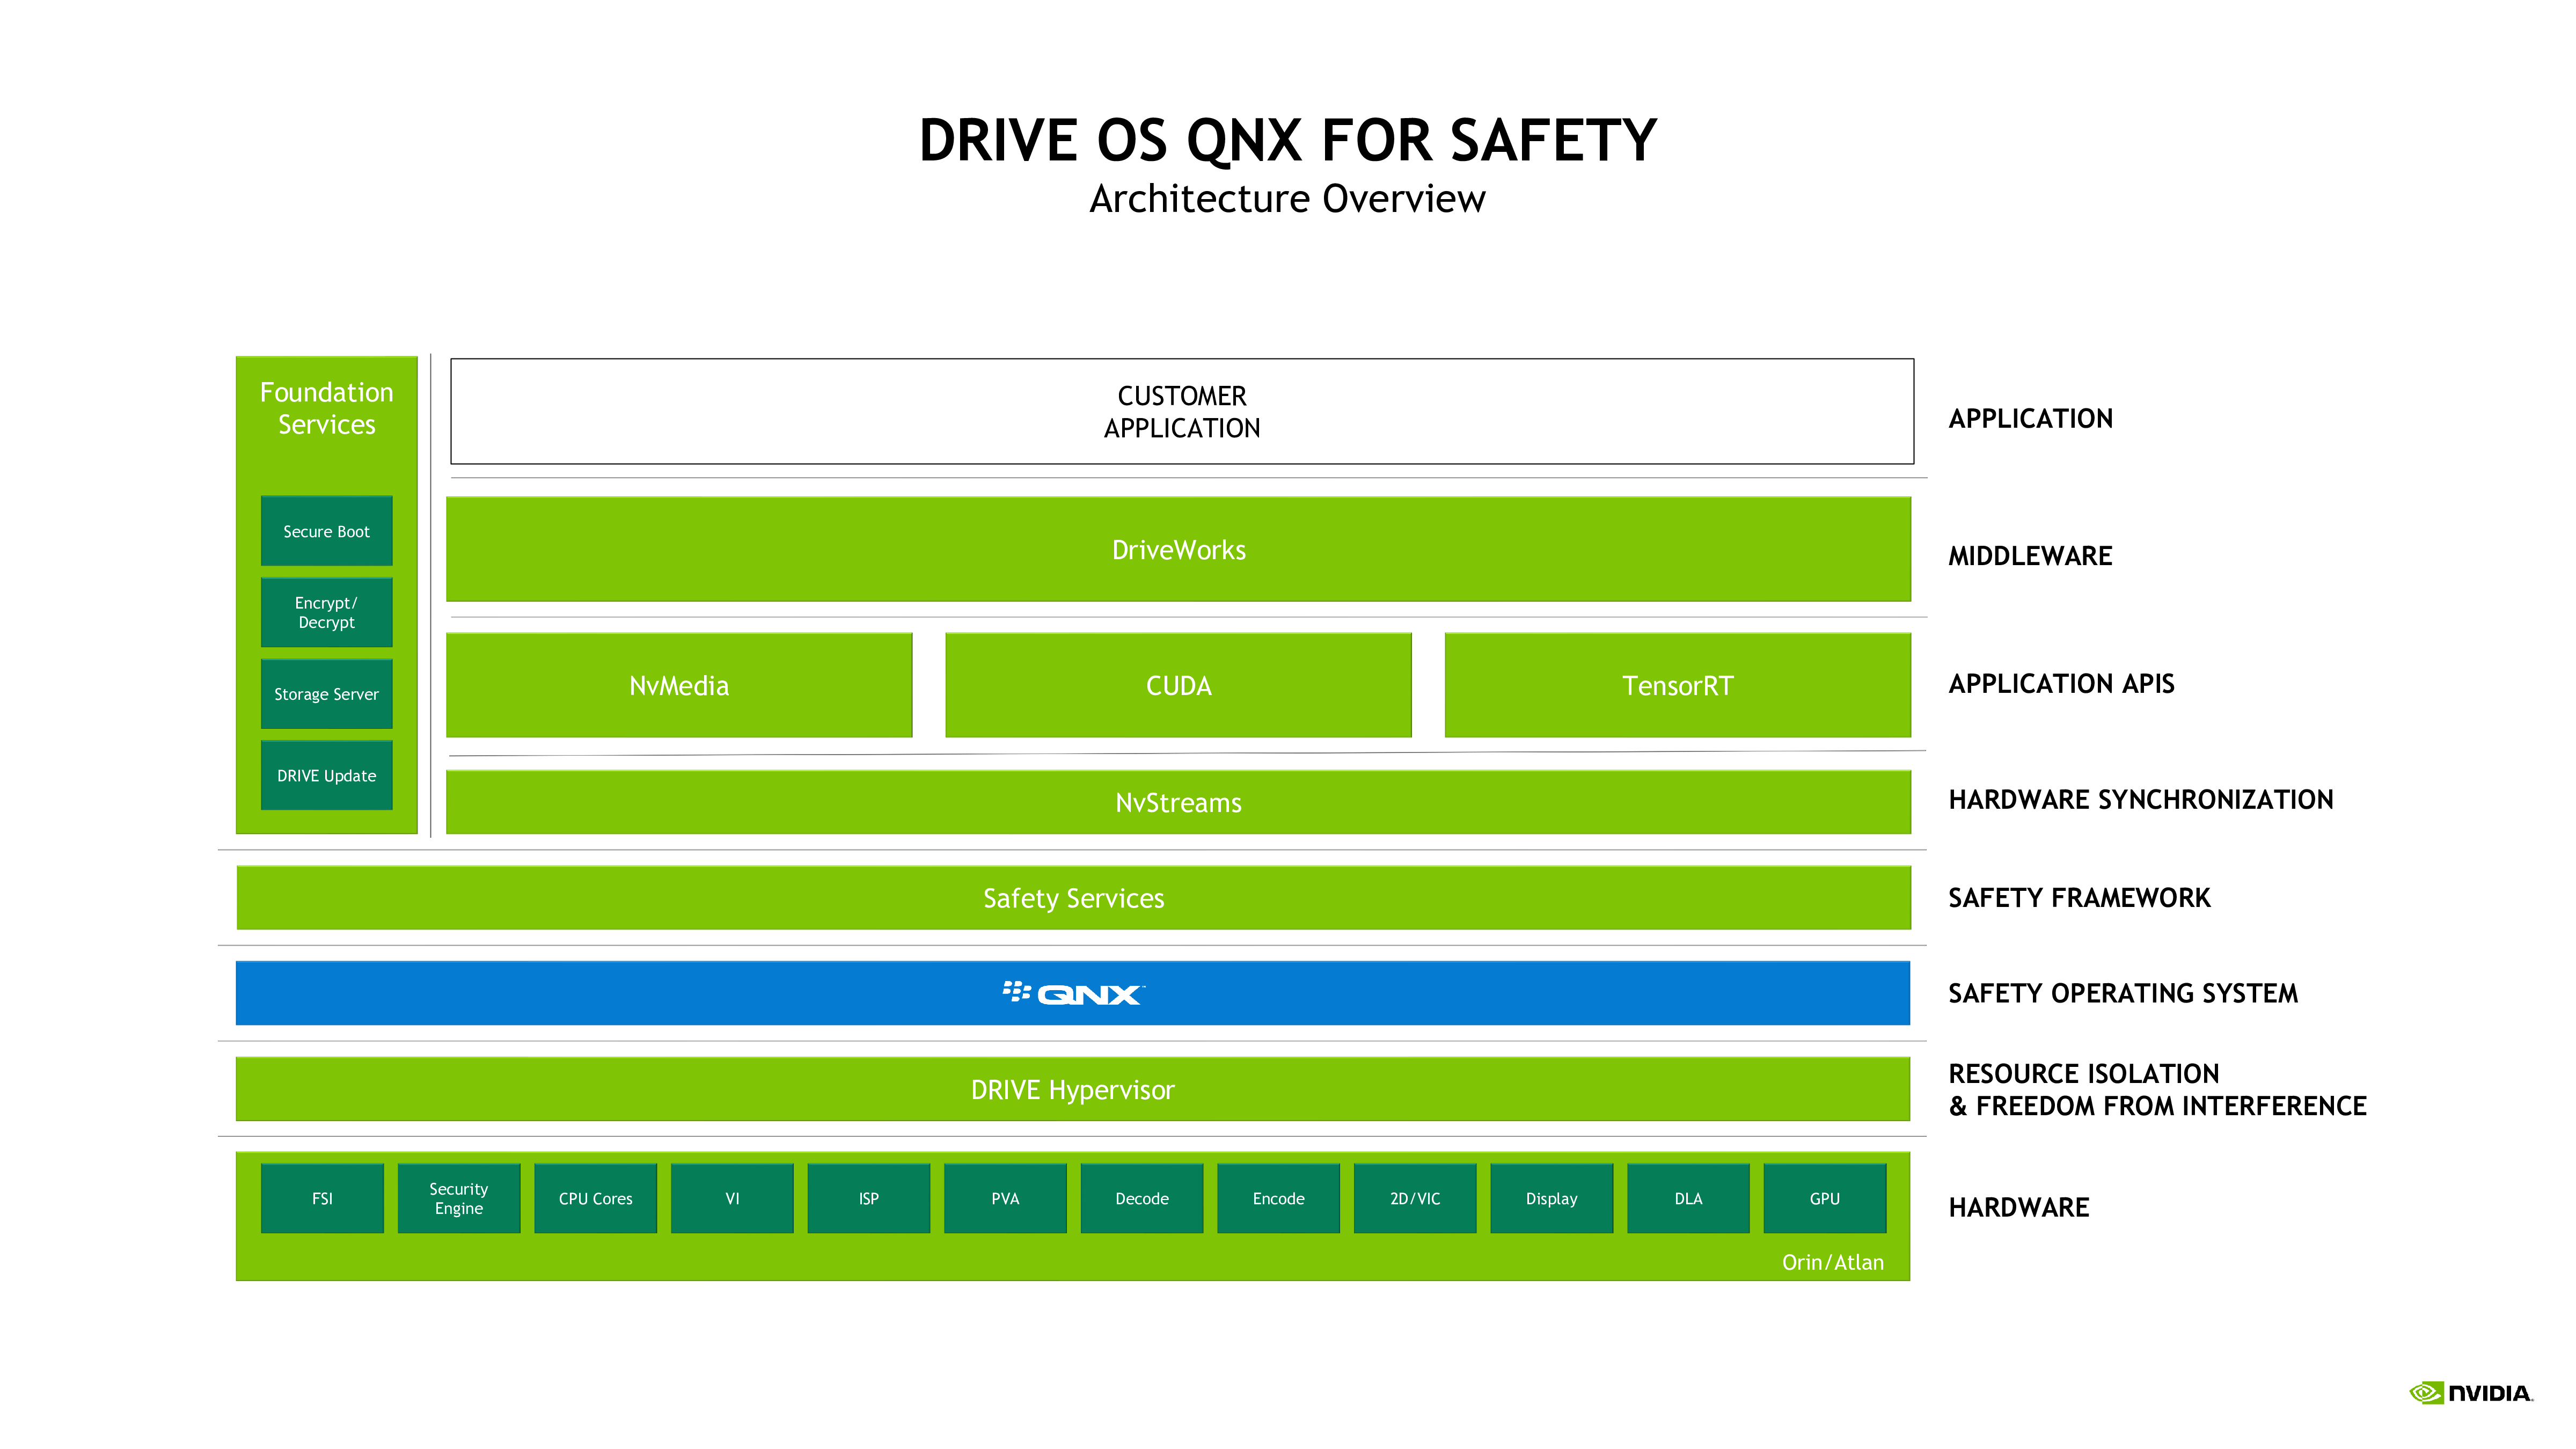The height and width of the screenshot is (1449, 2576).
Task: Select the ISP hardware block
Action: tap(869, 1198)
